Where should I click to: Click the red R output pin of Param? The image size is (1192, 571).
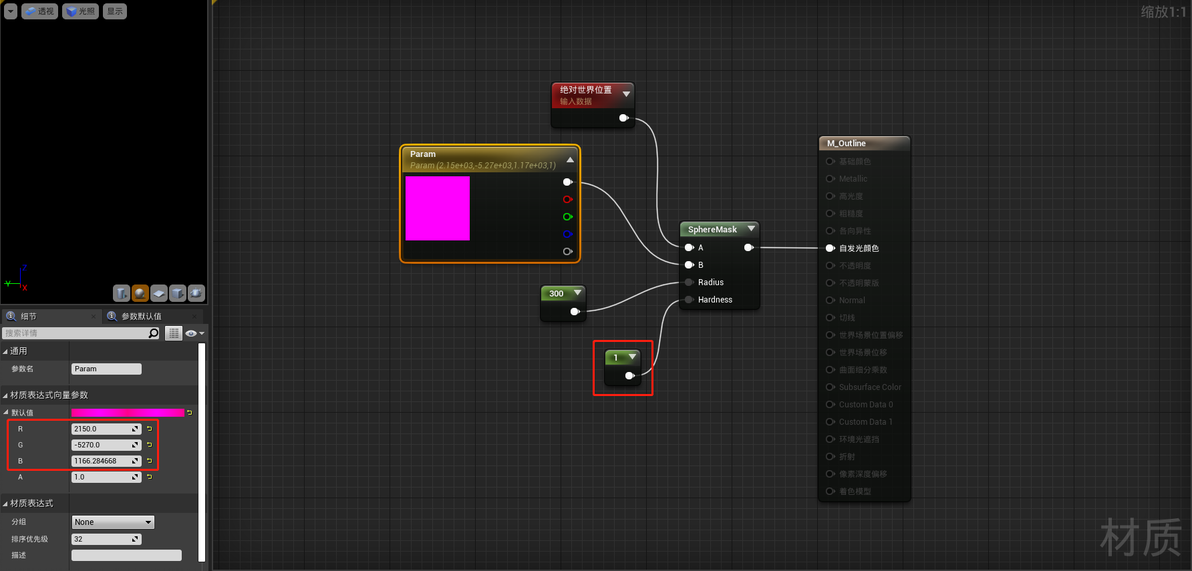point(567,199)
